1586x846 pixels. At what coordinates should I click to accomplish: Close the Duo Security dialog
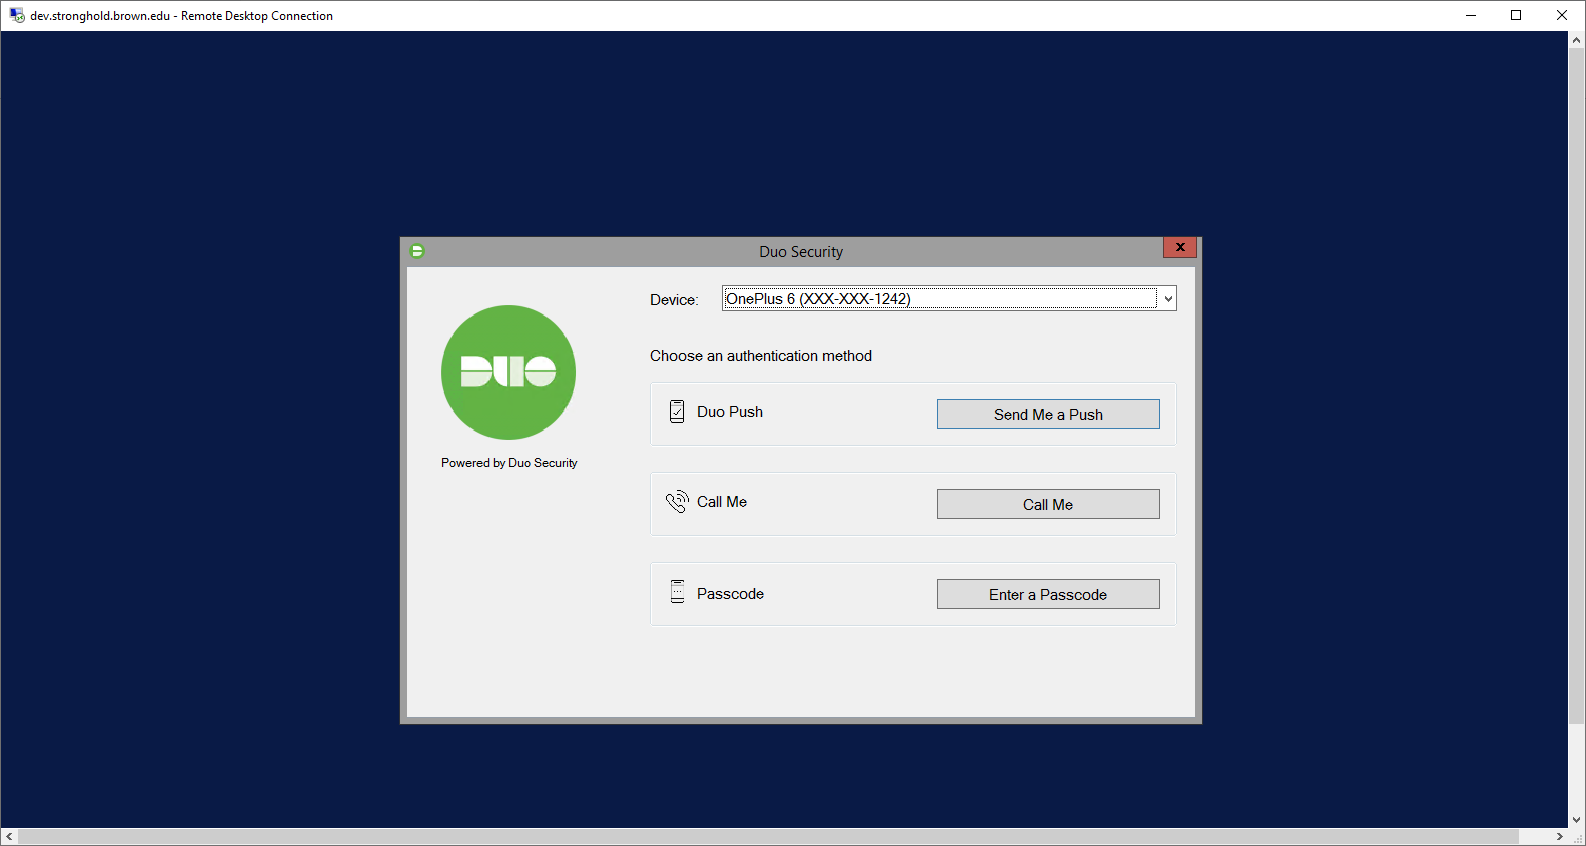click(1180, 247)
